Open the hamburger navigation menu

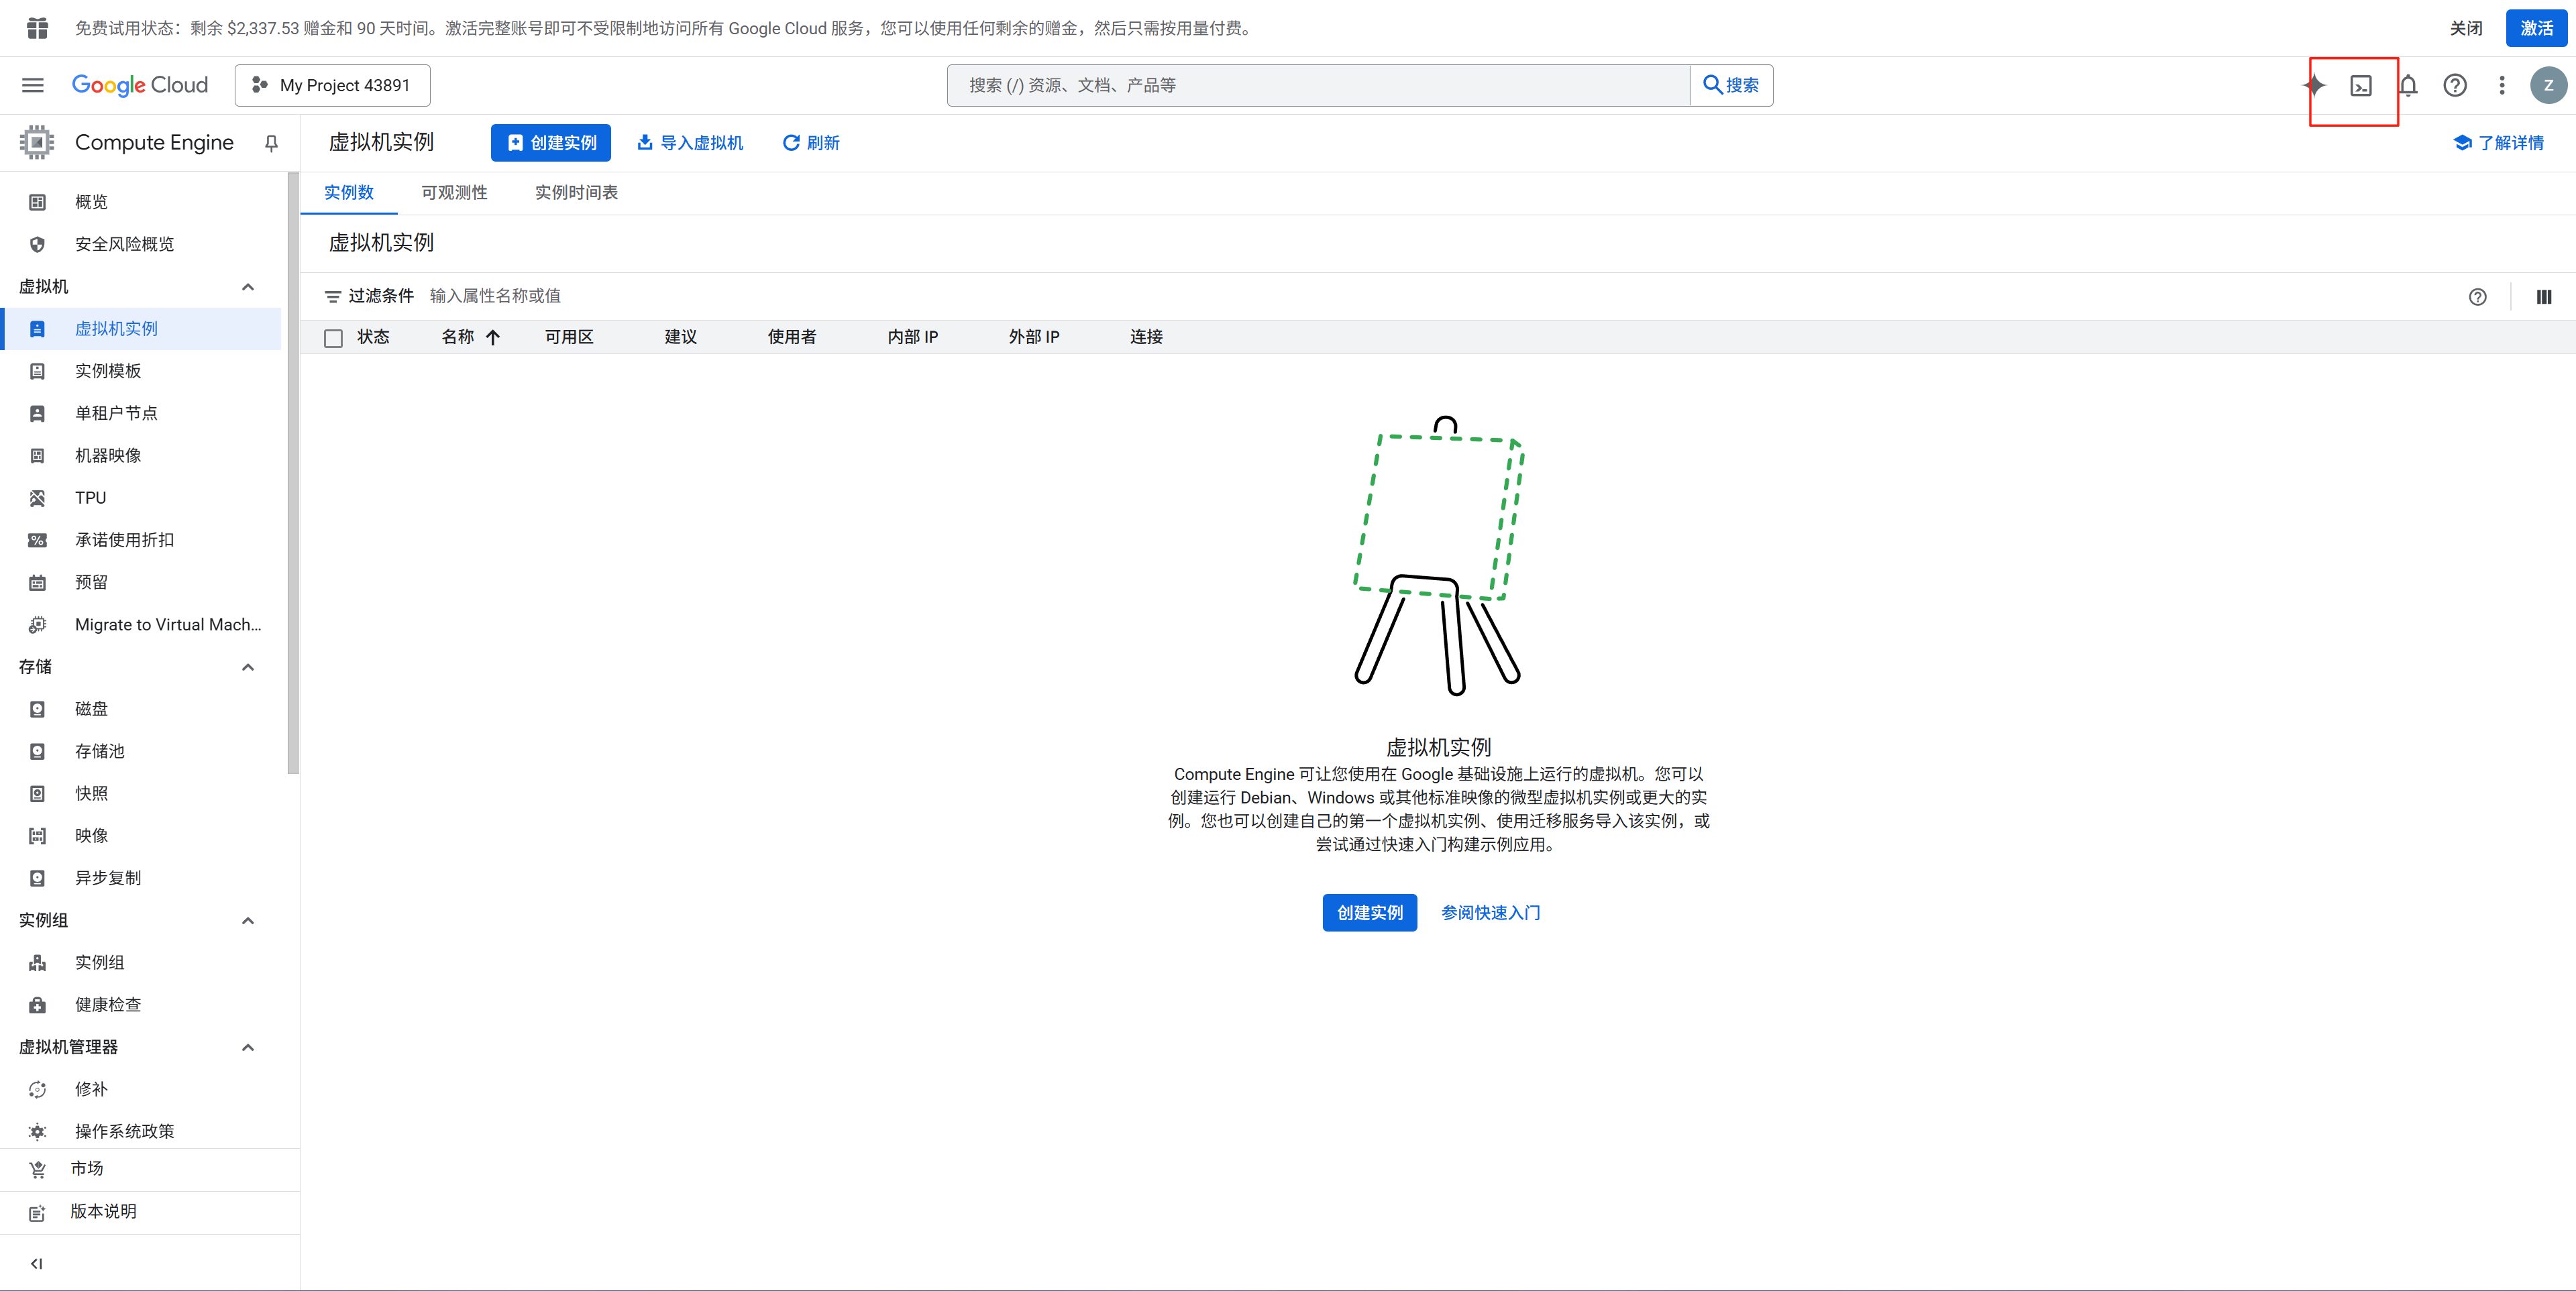[x=33, y=86]
